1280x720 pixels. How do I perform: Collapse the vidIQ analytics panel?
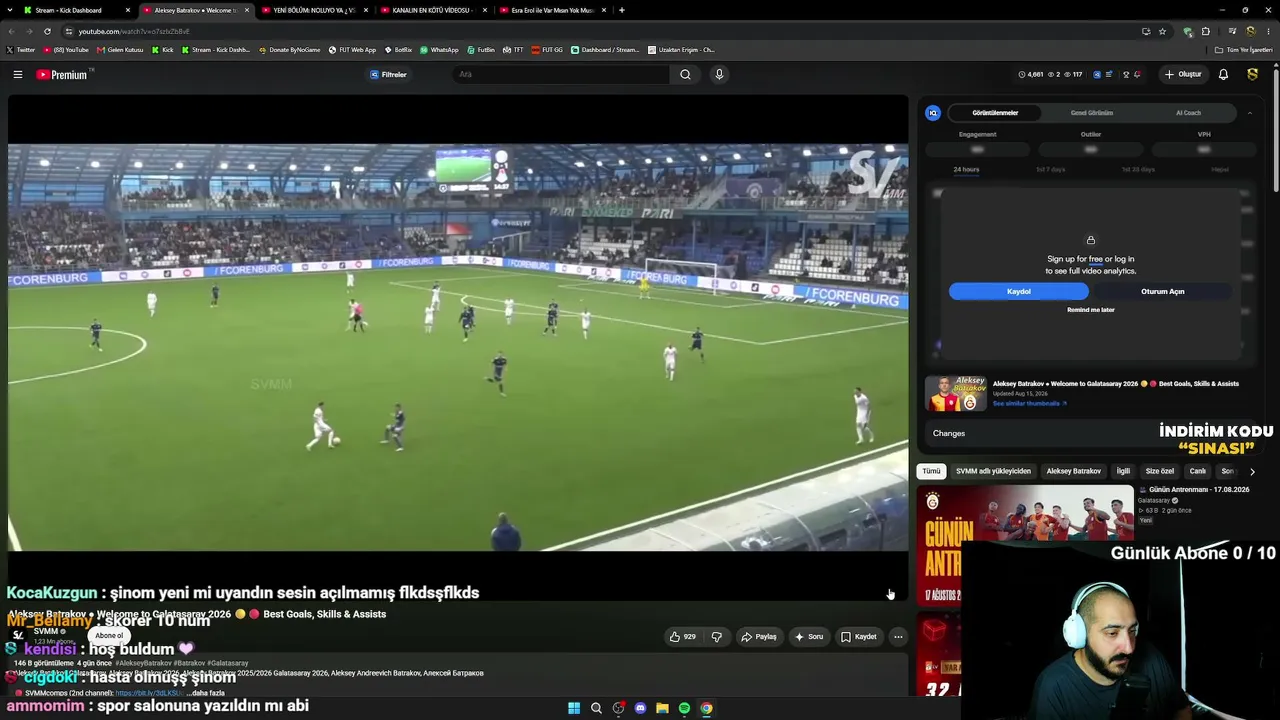coord(1249,113)
